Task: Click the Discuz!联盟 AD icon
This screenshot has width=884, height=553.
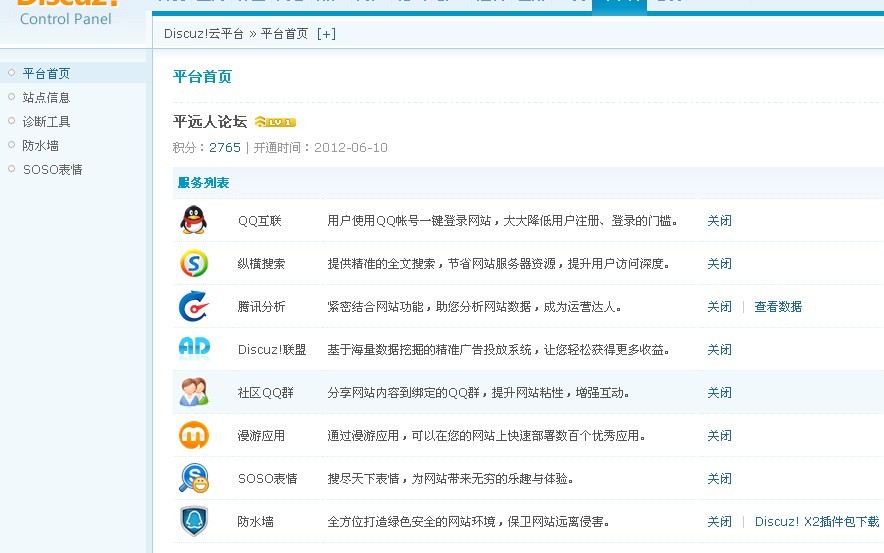Action: point(194,348)
